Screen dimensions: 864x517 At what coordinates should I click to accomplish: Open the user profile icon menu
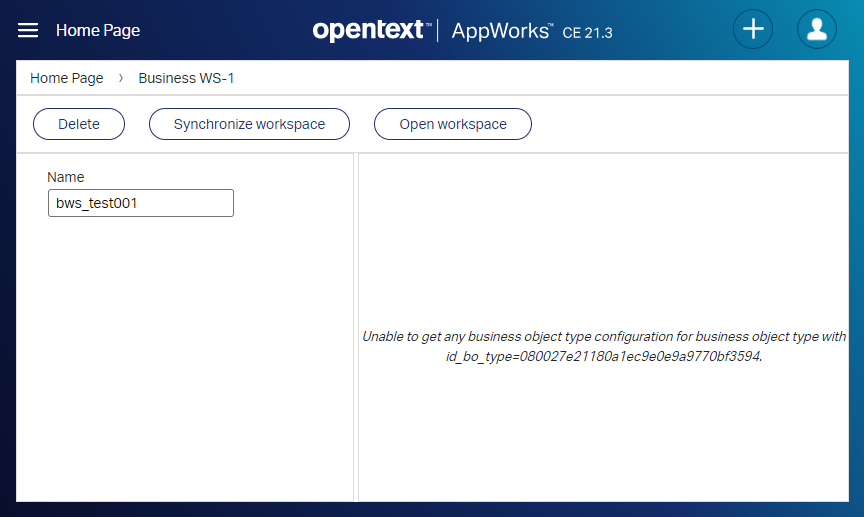pyautogui.click(x=816, y=29)
